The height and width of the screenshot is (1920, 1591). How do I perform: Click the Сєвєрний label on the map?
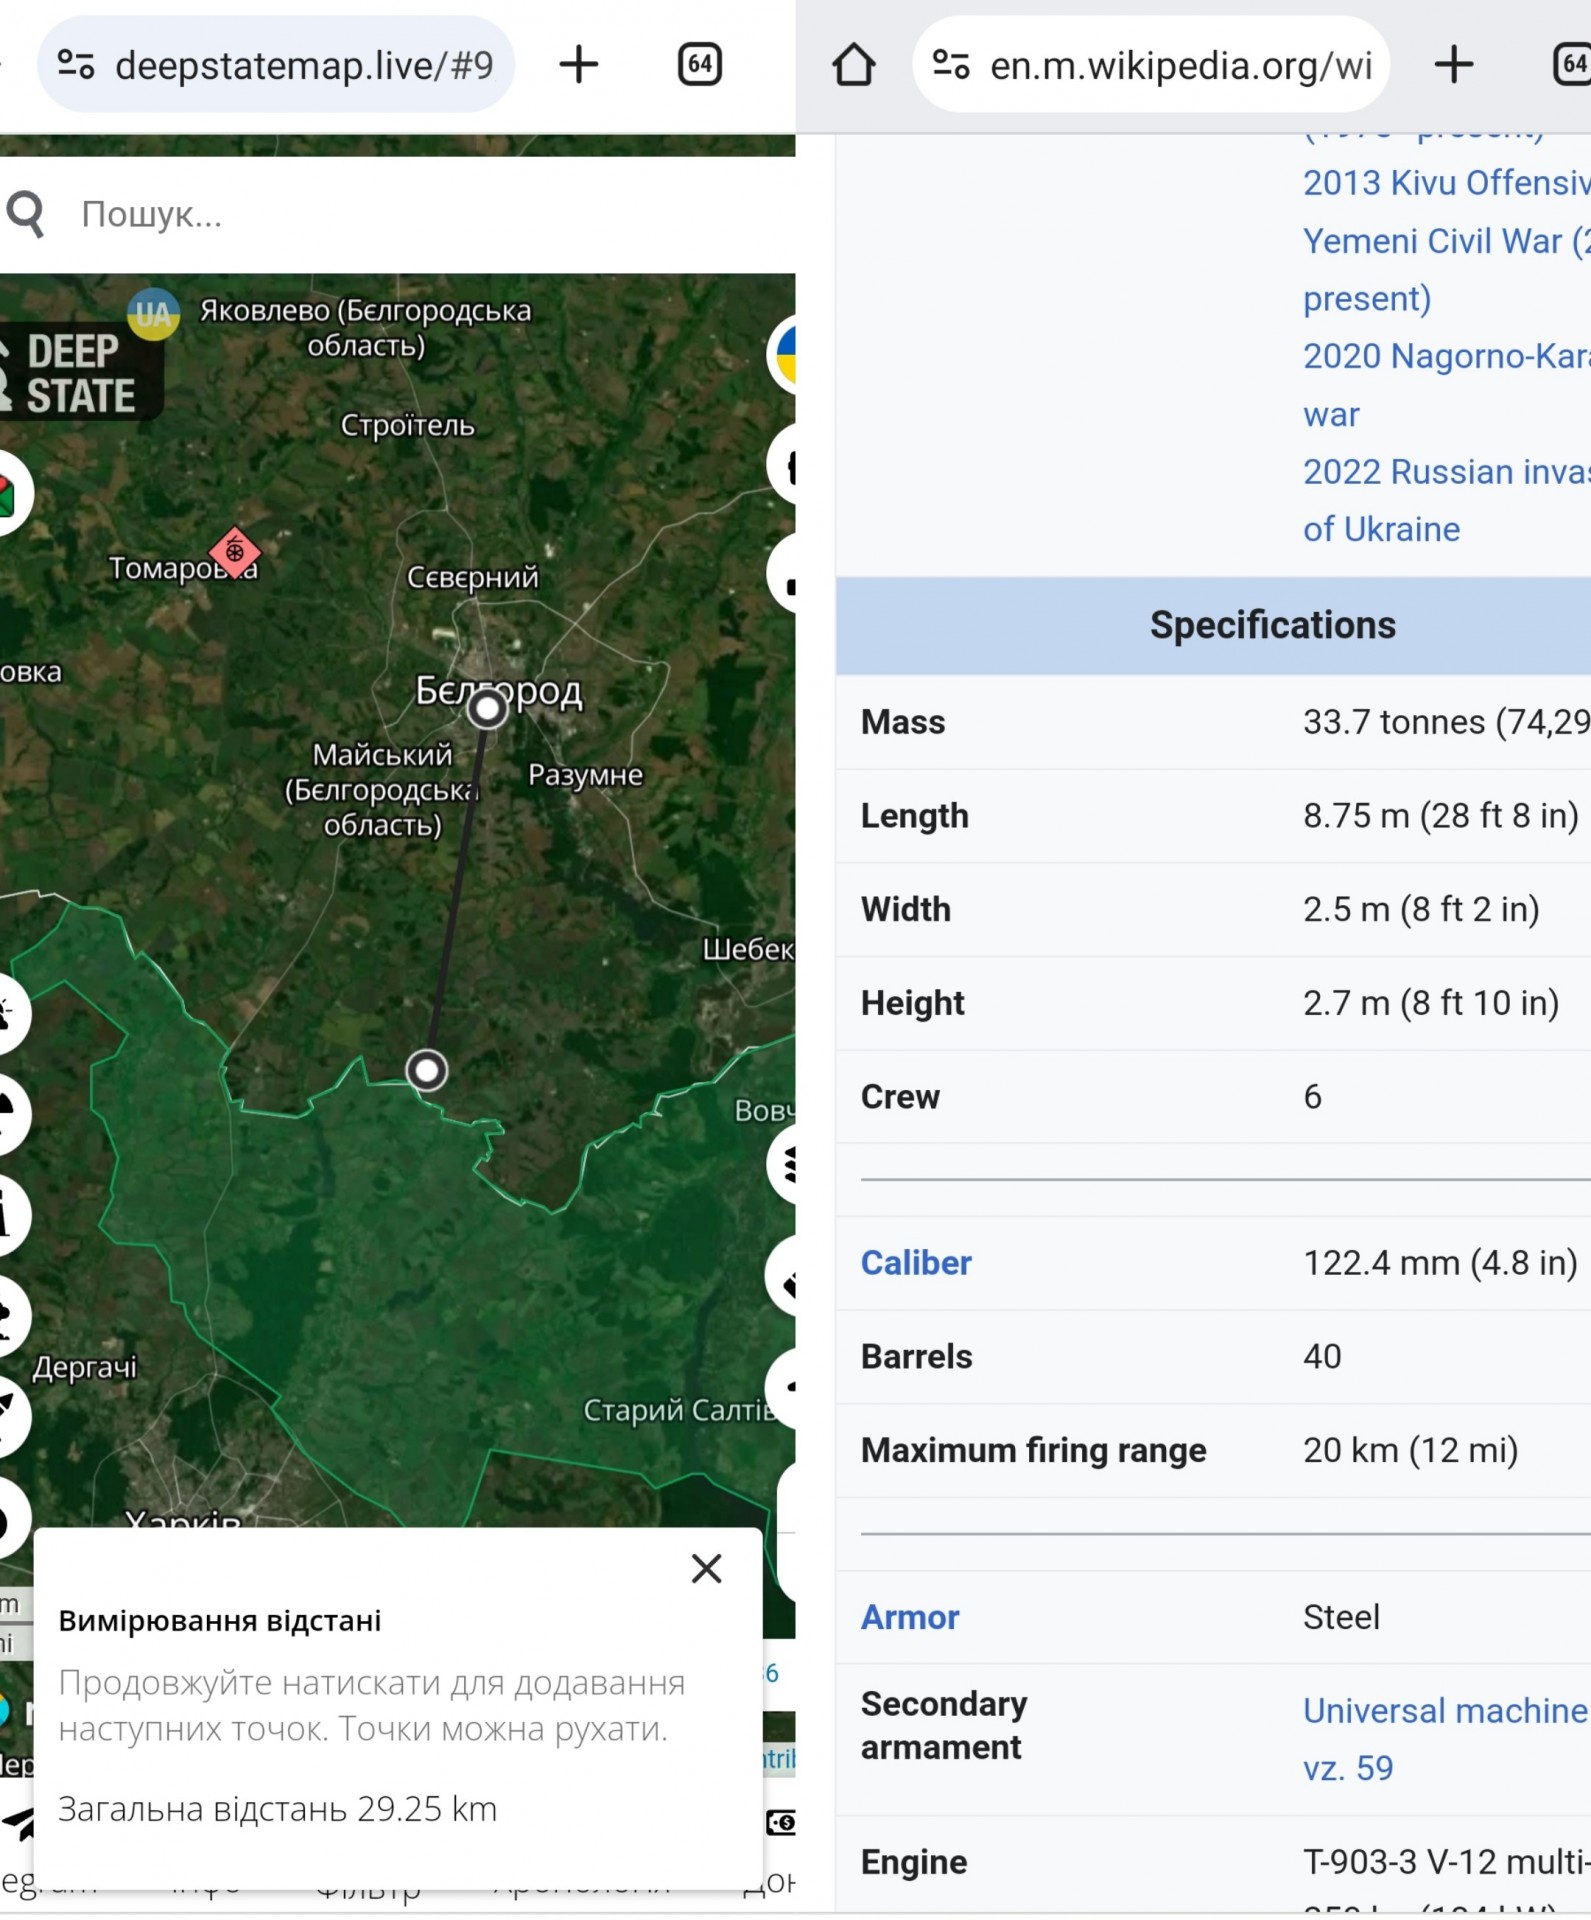(x=473, y=577)
